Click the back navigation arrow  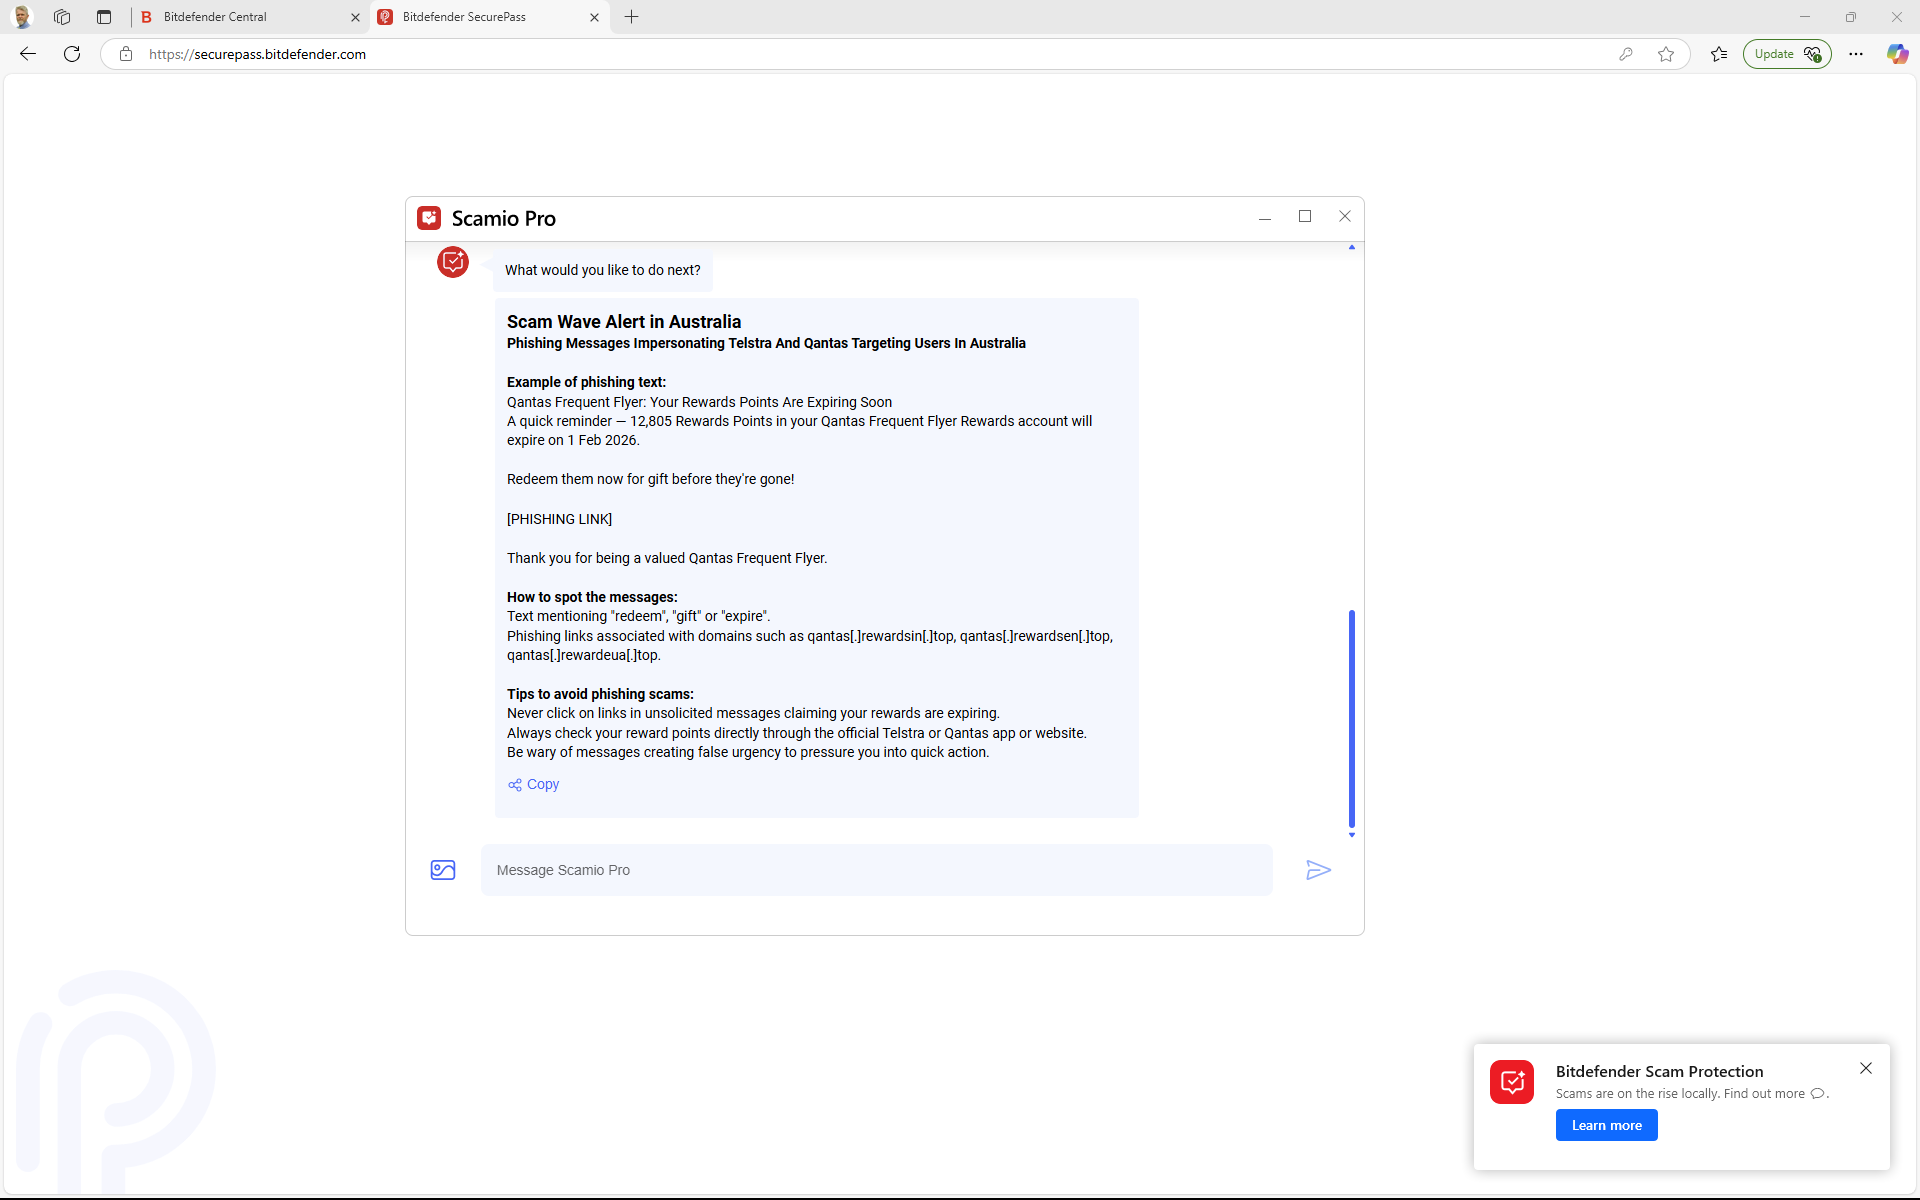tap(26, 54)
